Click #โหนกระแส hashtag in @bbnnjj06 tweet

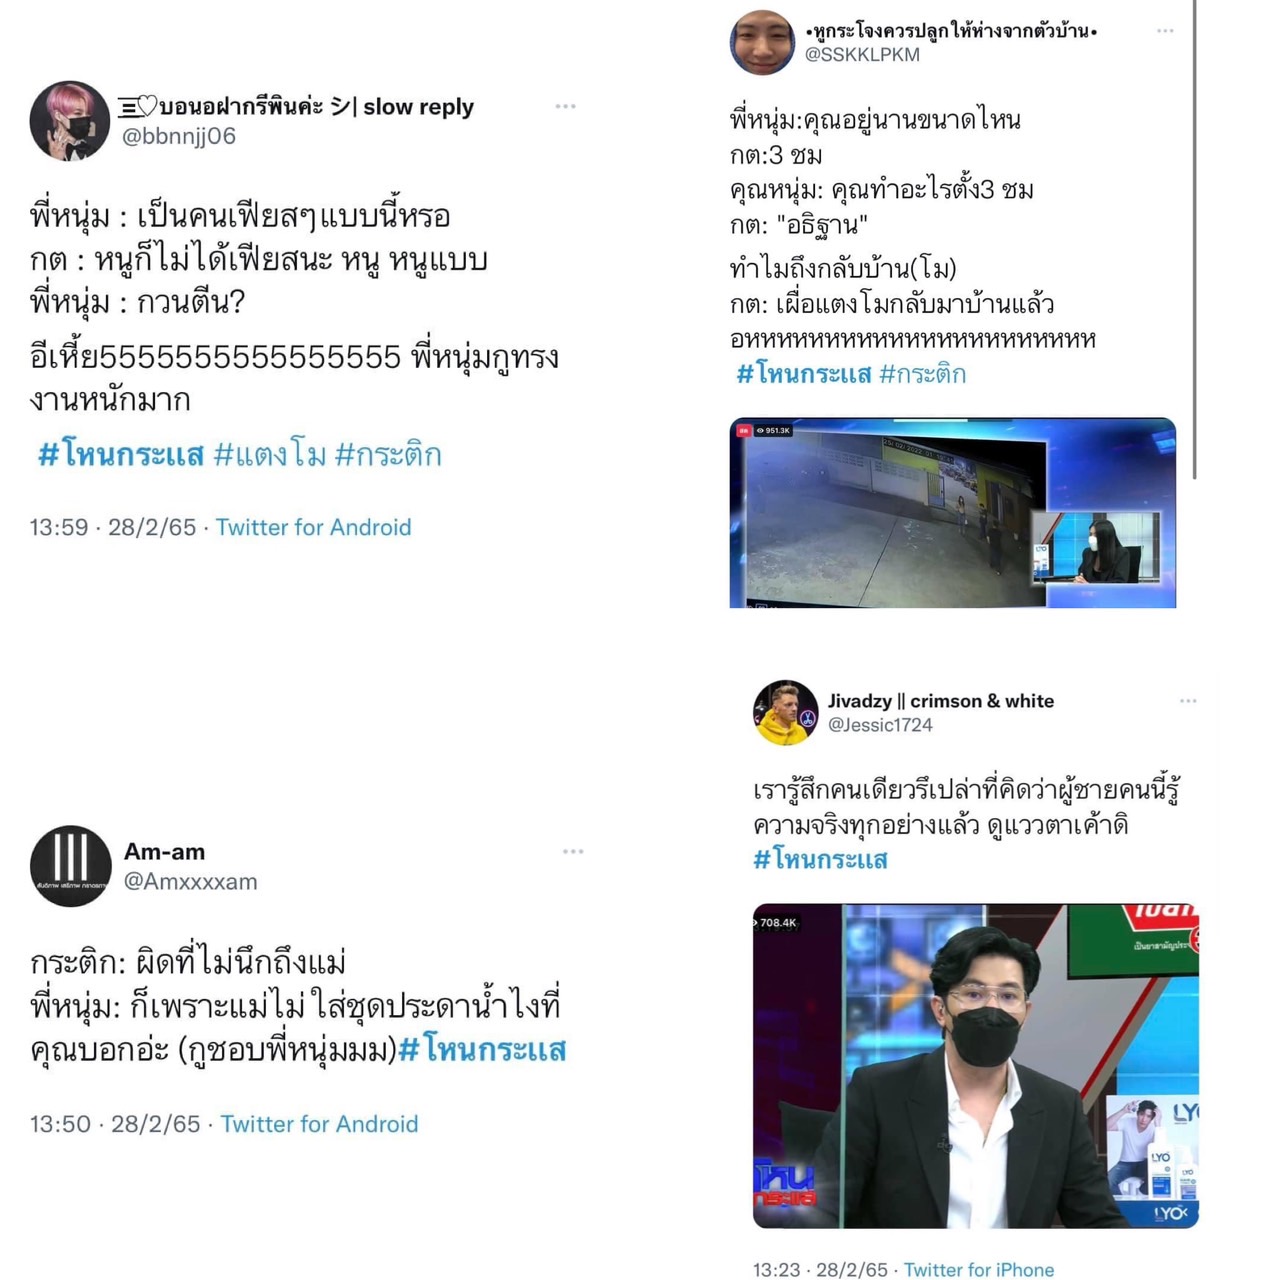click(121, 455)
